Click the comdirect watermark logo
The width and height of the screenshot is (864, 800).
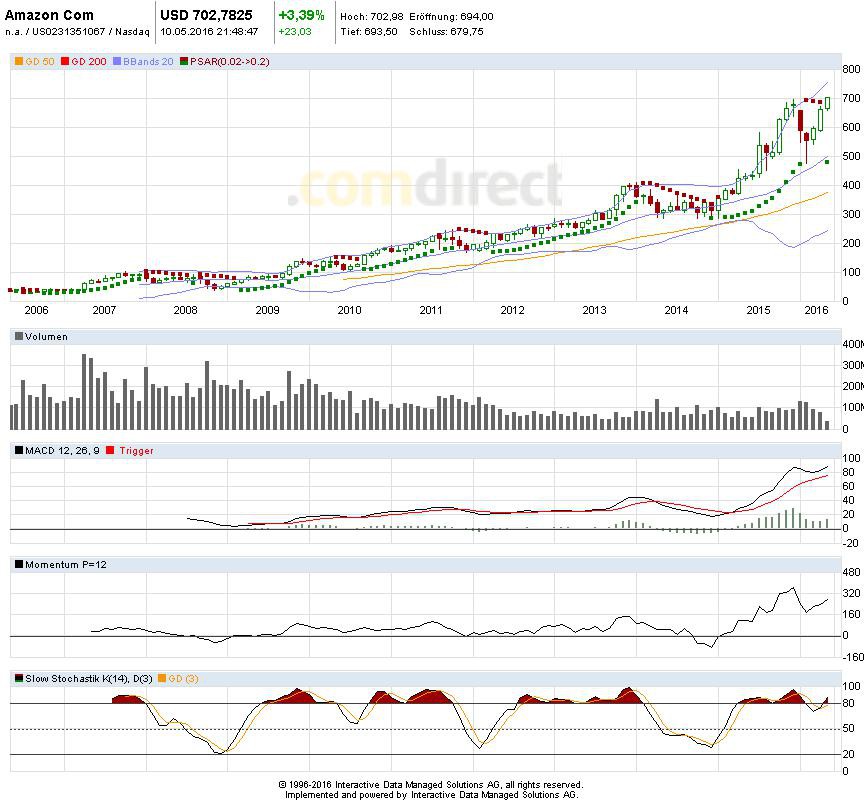[424, 186]
